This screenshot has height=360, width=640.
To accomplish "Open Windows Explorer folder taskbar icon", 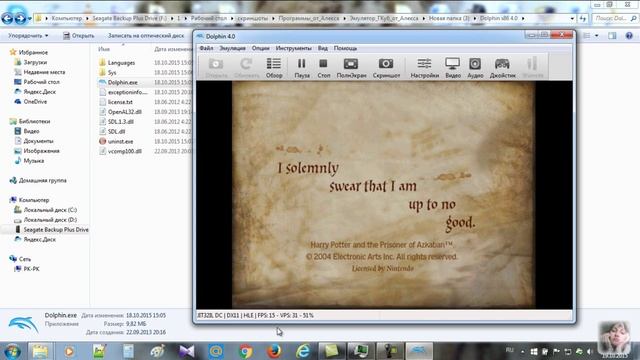I will (40, 351).
